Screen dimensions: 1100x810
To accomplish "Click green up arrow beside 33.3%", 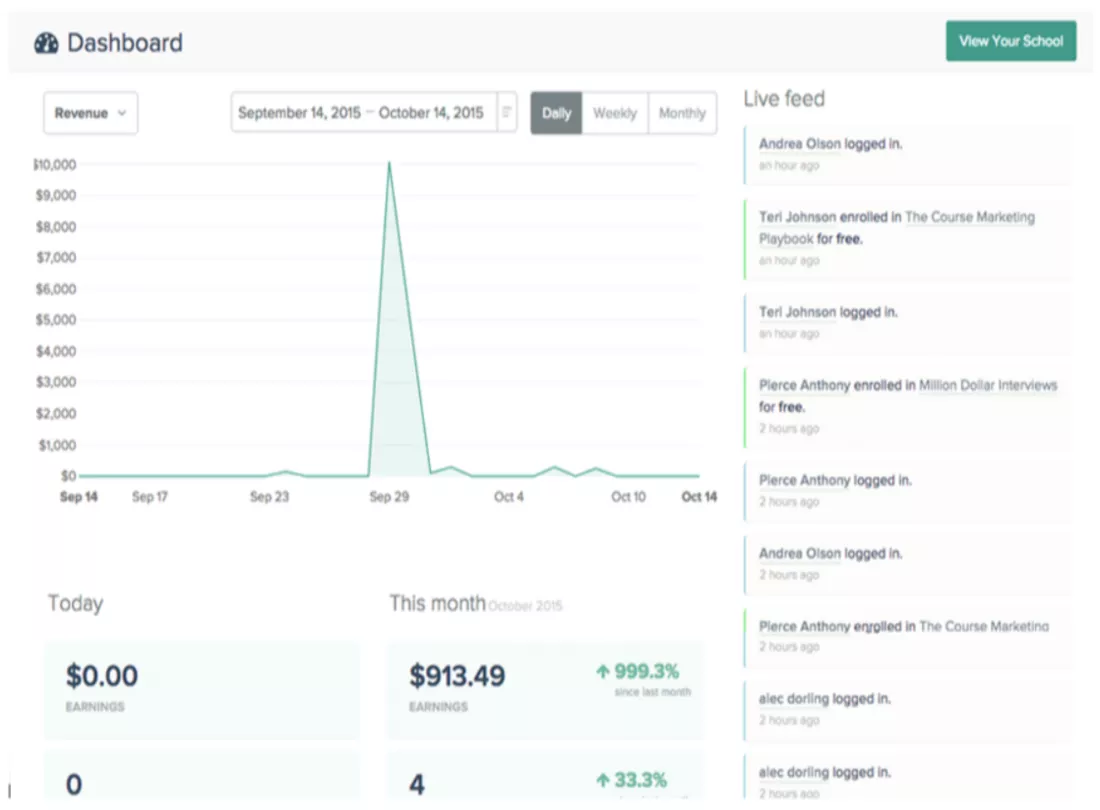I will point(603,780).
